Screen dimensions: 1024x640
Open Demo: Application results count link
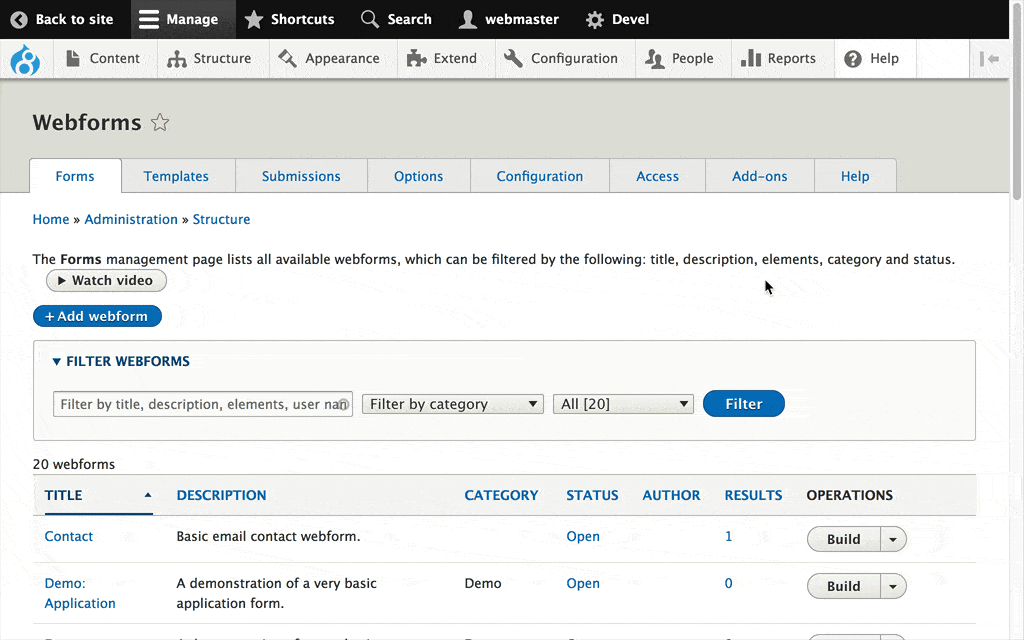729,583
